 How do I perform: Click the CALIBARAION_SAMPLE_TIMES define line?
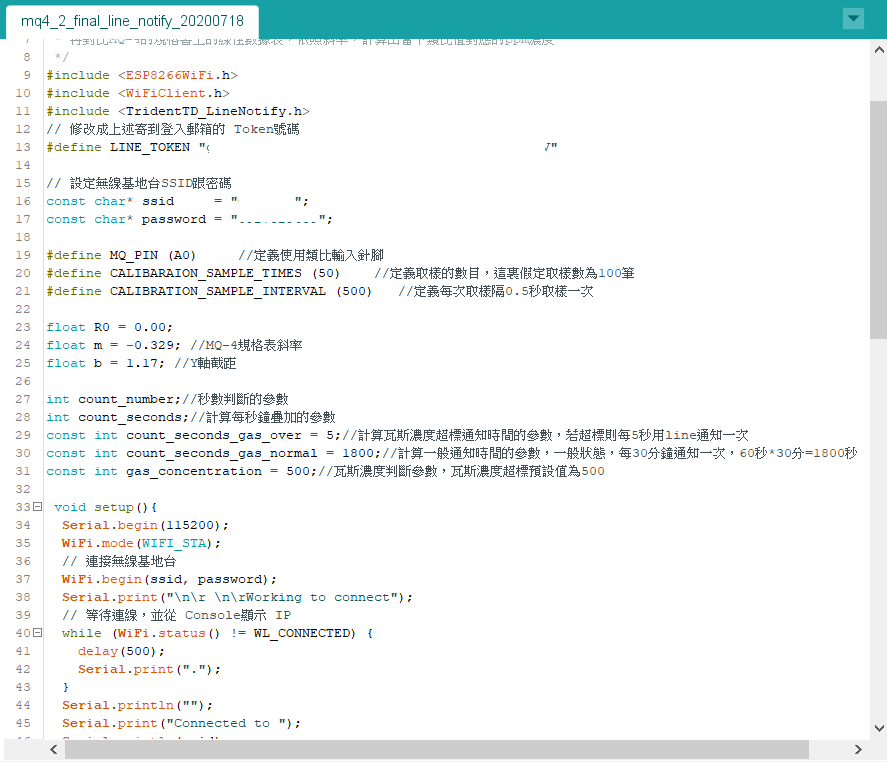340,273
